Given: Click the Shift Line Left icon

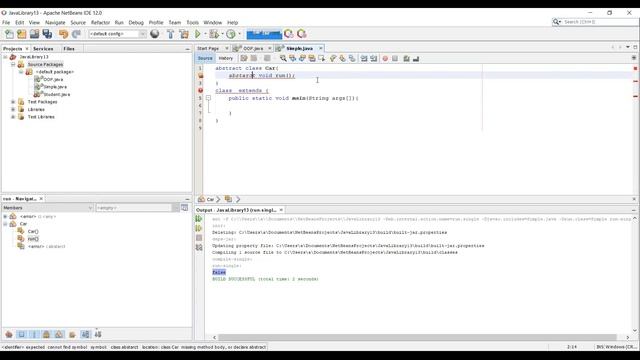Looking at the screenshot, I should [364, 58].
